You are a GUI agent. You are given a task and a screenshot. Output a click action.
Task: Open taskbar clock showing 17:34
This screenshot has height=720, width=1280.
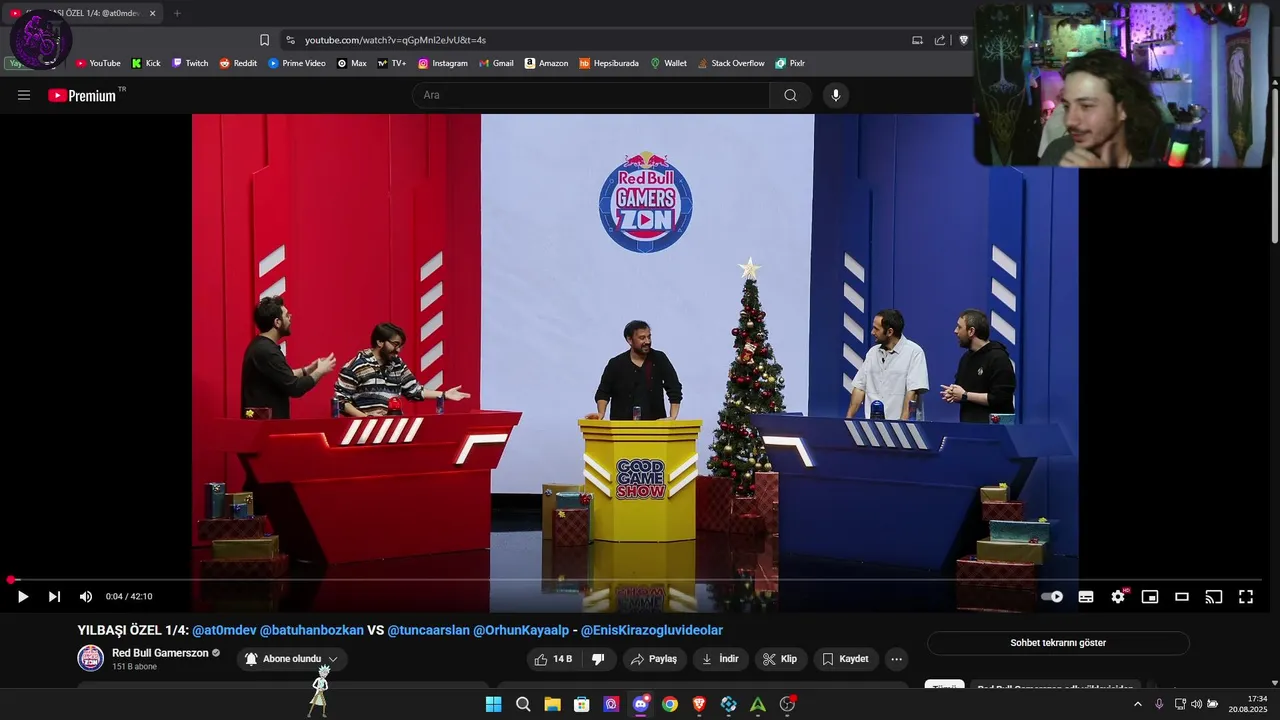1248,704
